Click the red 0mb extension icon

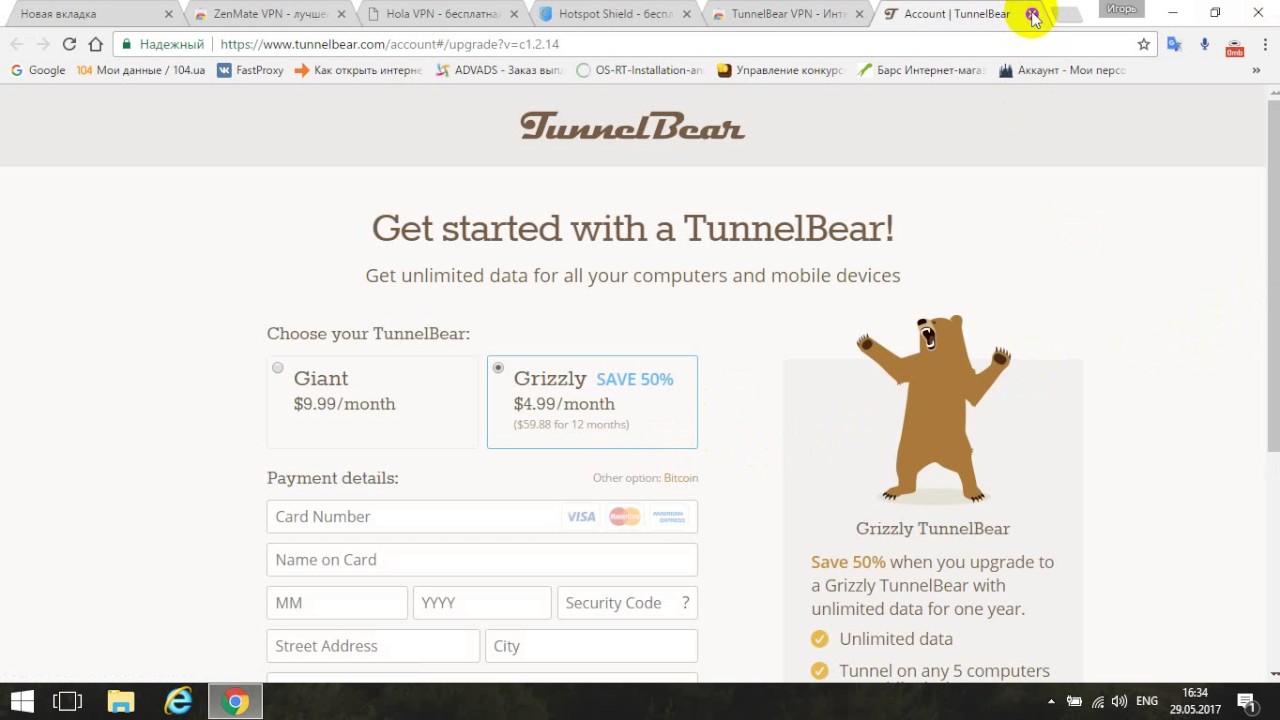[x=1235, y=46]
